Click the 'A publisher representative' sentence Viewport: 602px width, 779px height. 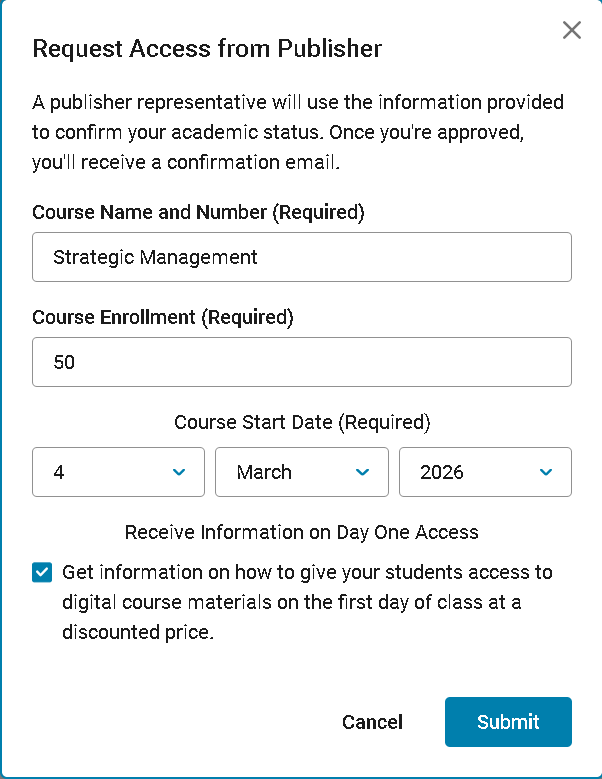point(298,102)
